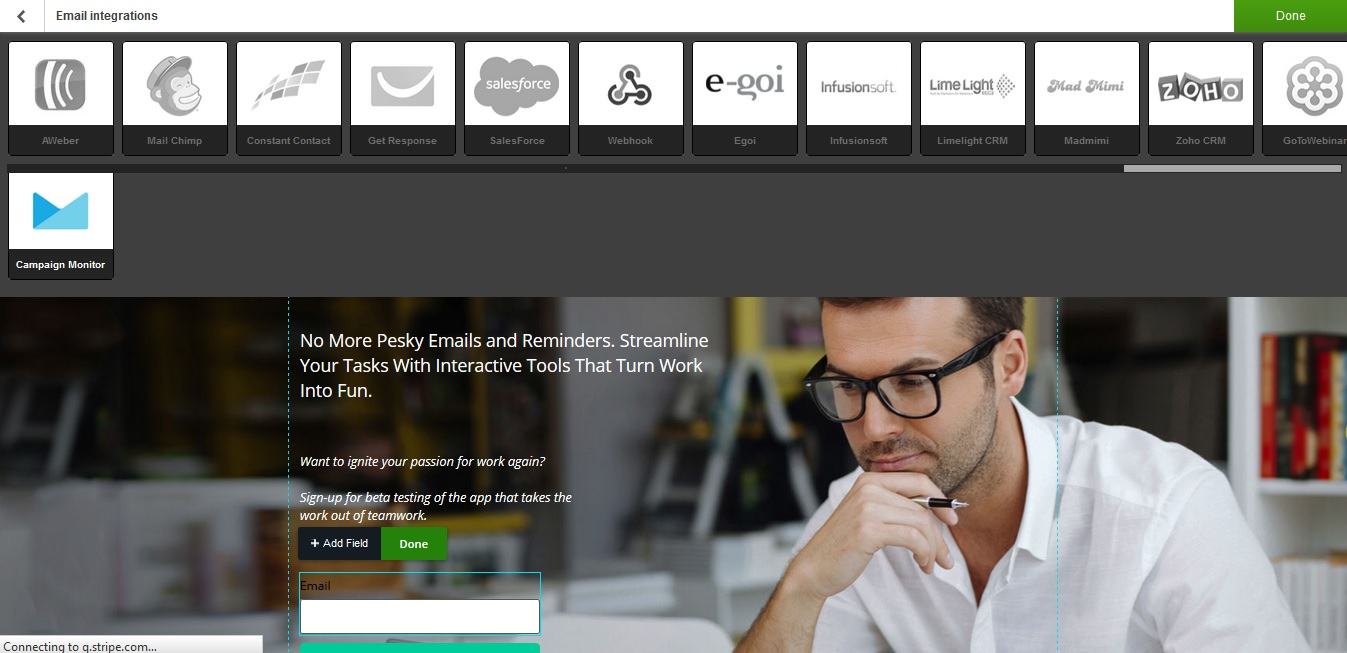Screen dimensions: 1347x653
Task: Select the Get Response integration
Action: tap(403, 98)
